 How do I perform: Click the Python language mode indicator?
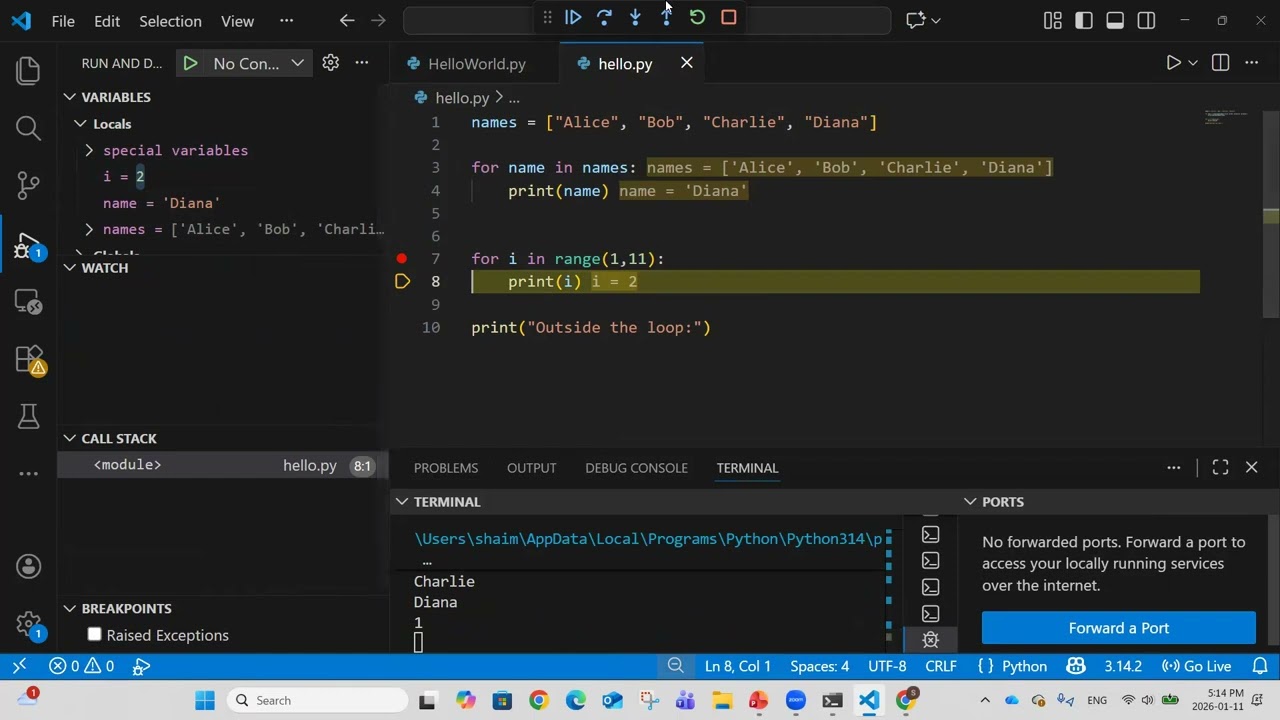pyautogui.click(x=1024, y=666)
